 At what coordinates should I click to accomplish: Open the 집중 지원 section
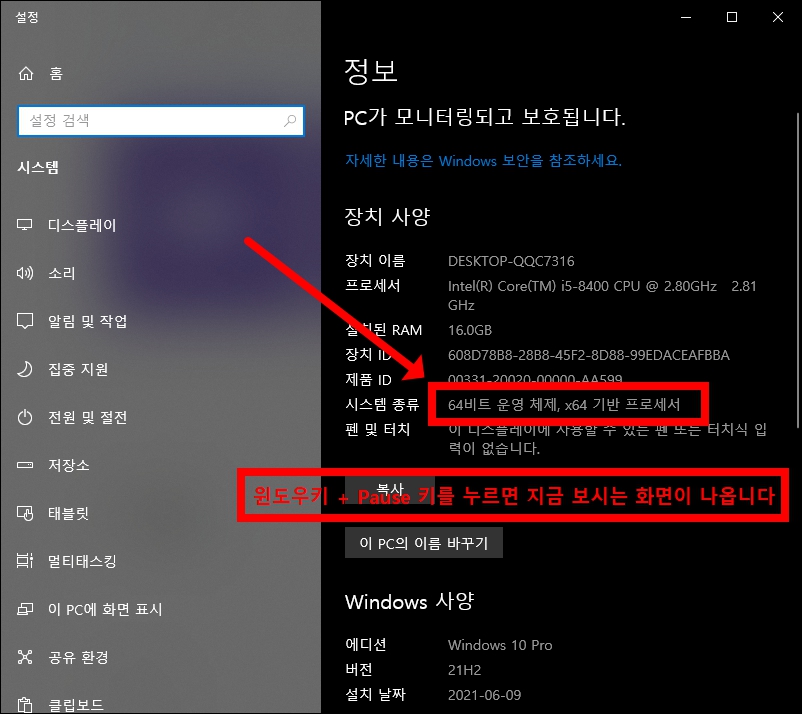(80, 369)
